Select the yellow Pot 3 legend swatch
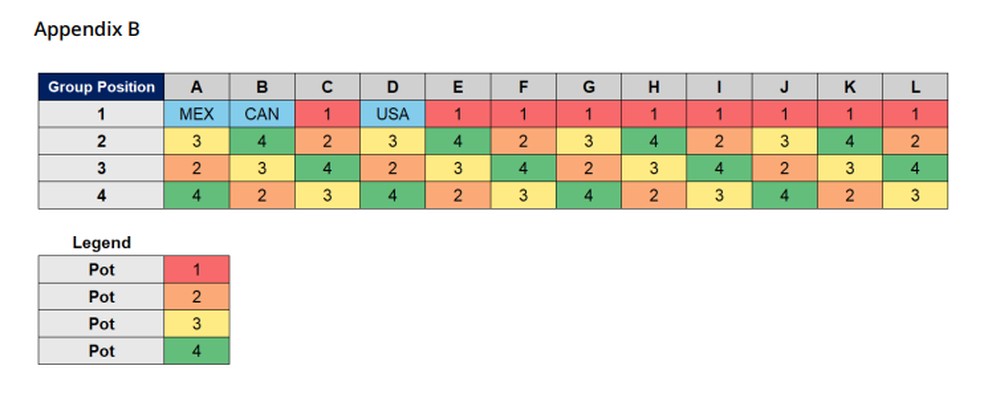 pos(197,324)
